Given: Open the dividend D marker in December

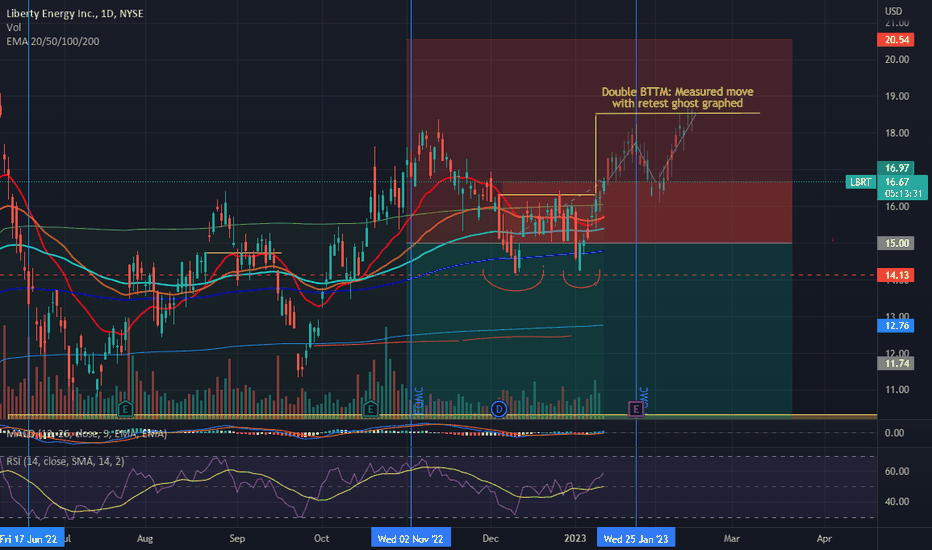Looking at the screenshot, I should (499, 409).
